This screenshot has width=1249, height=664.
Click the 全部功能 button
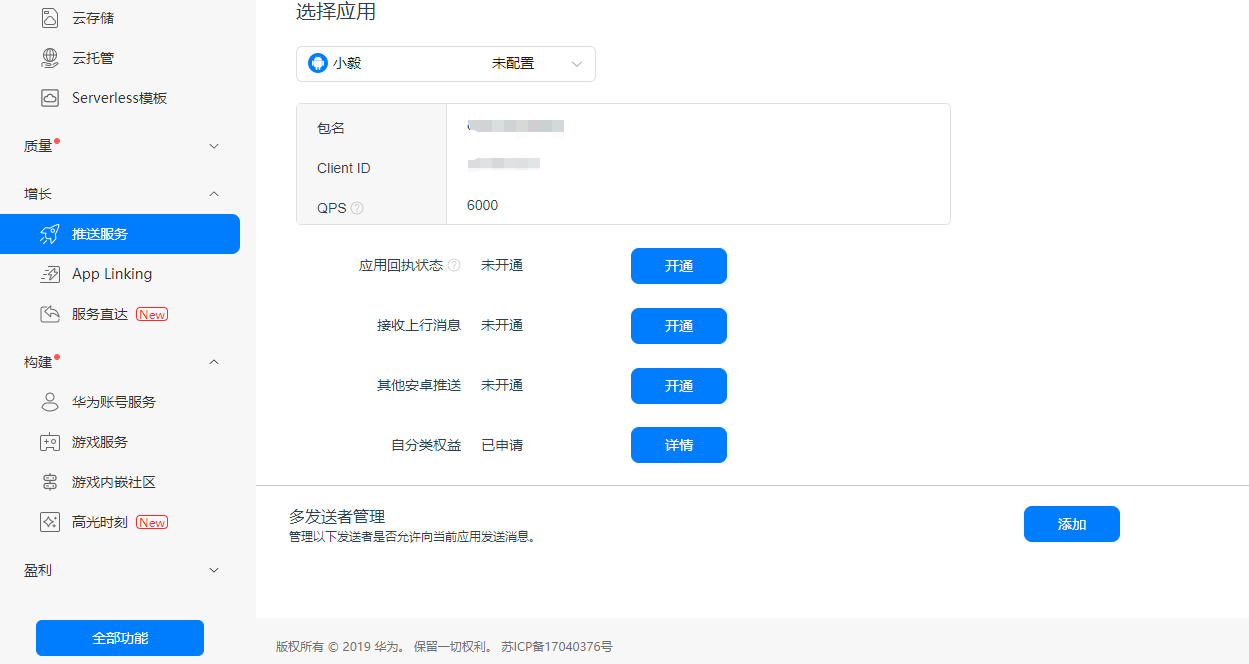click(x=120, y=638)
